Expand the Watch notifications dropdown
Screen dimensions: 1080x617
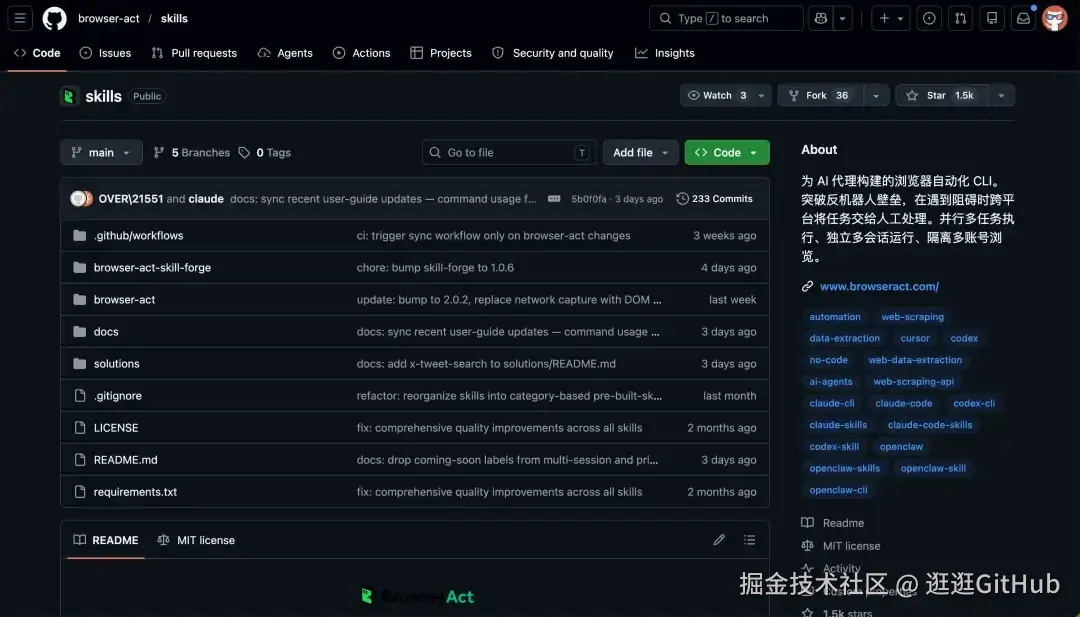(761, 96)
